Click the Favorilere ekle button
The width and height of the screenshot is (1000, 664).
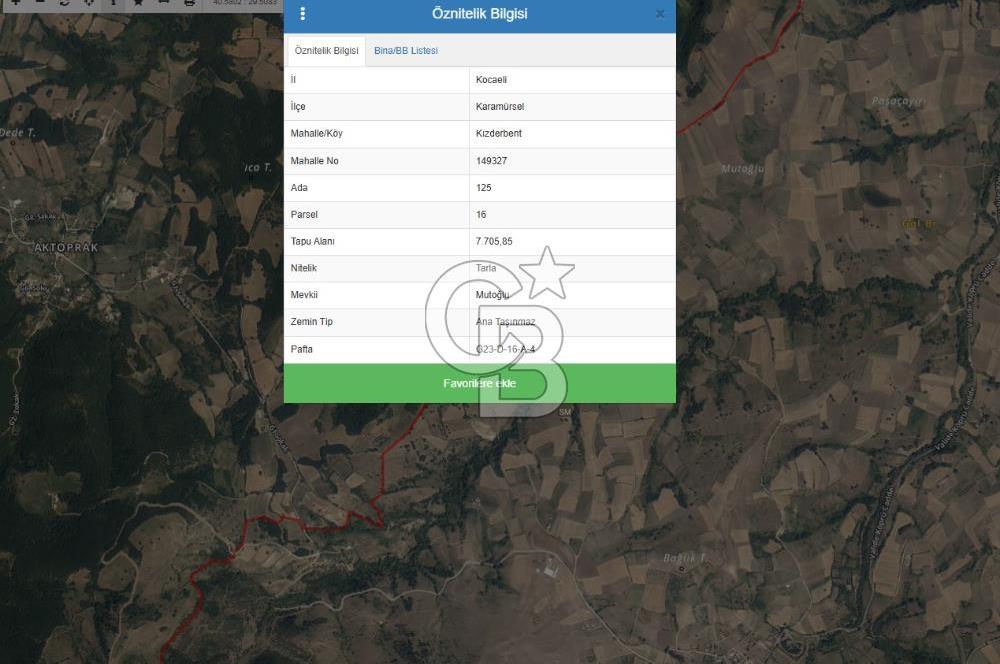(480, 383)
